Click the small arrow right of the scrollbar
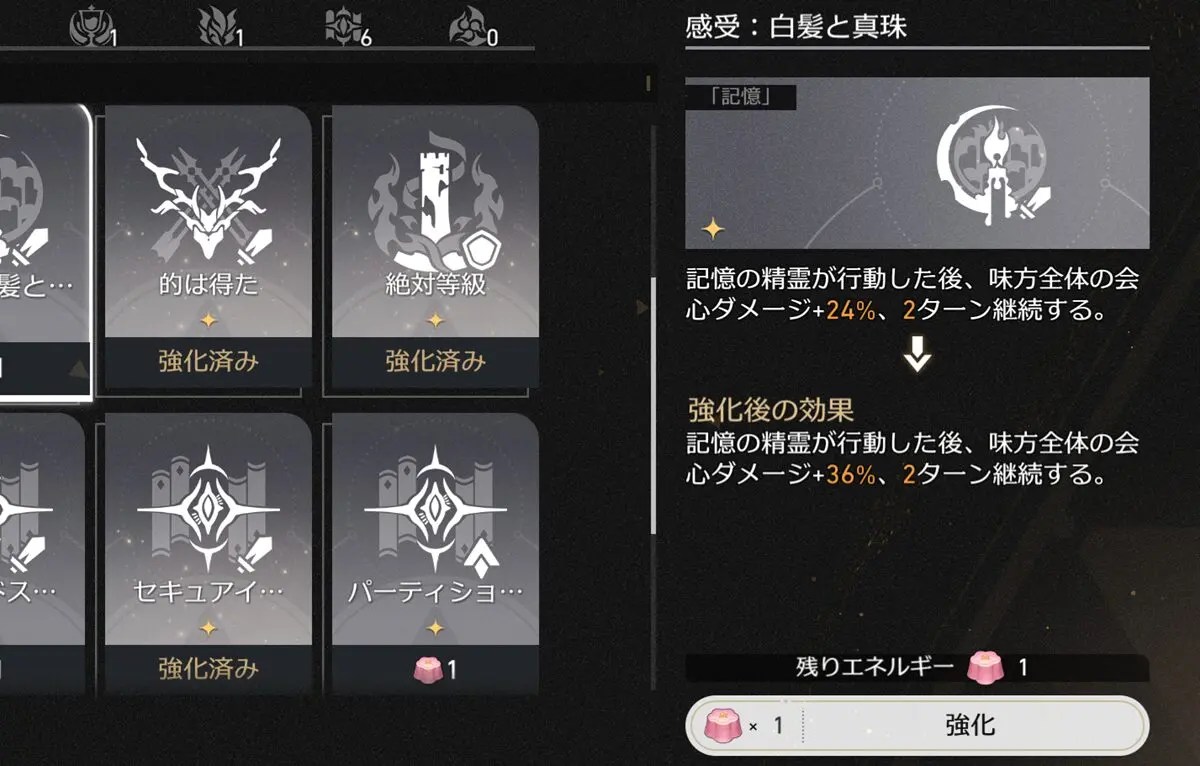 click(641, 307)
